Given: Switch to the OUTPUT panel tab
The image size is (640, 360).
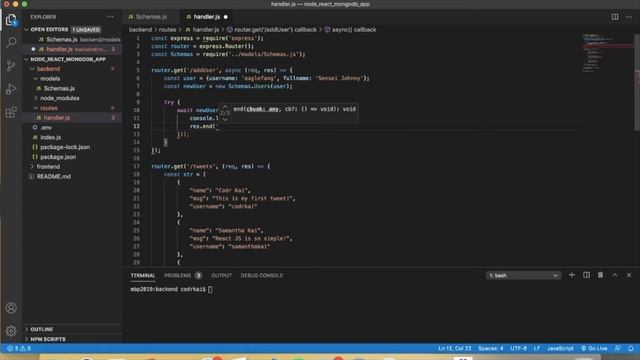Looking at the screenshot, I should [221, 276].
